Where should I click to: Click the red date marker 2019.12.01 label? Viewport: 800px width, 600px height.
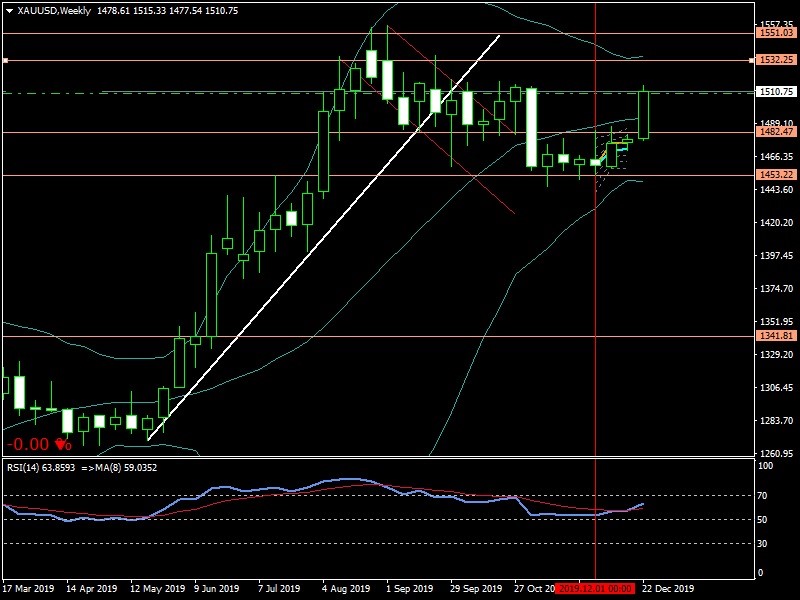coord(596,589)
